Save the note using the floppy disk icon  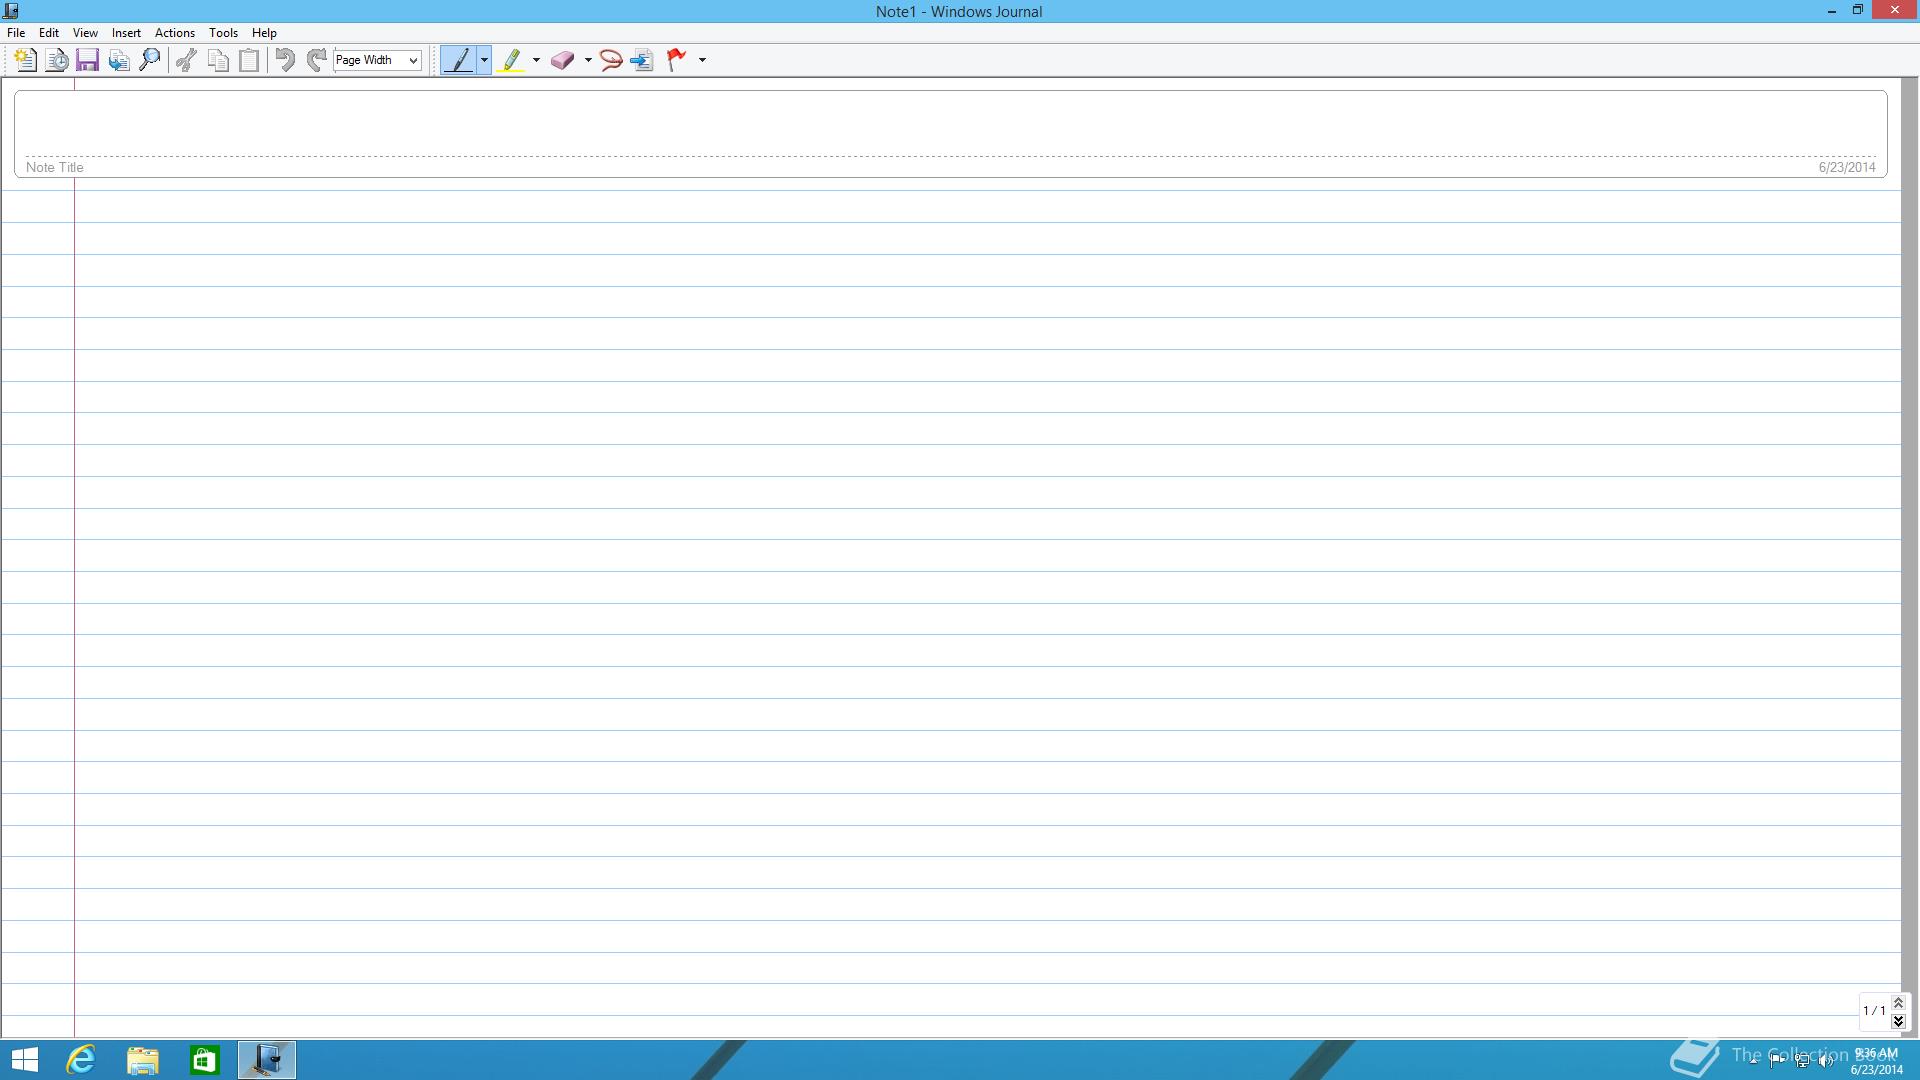pos(87,60)
